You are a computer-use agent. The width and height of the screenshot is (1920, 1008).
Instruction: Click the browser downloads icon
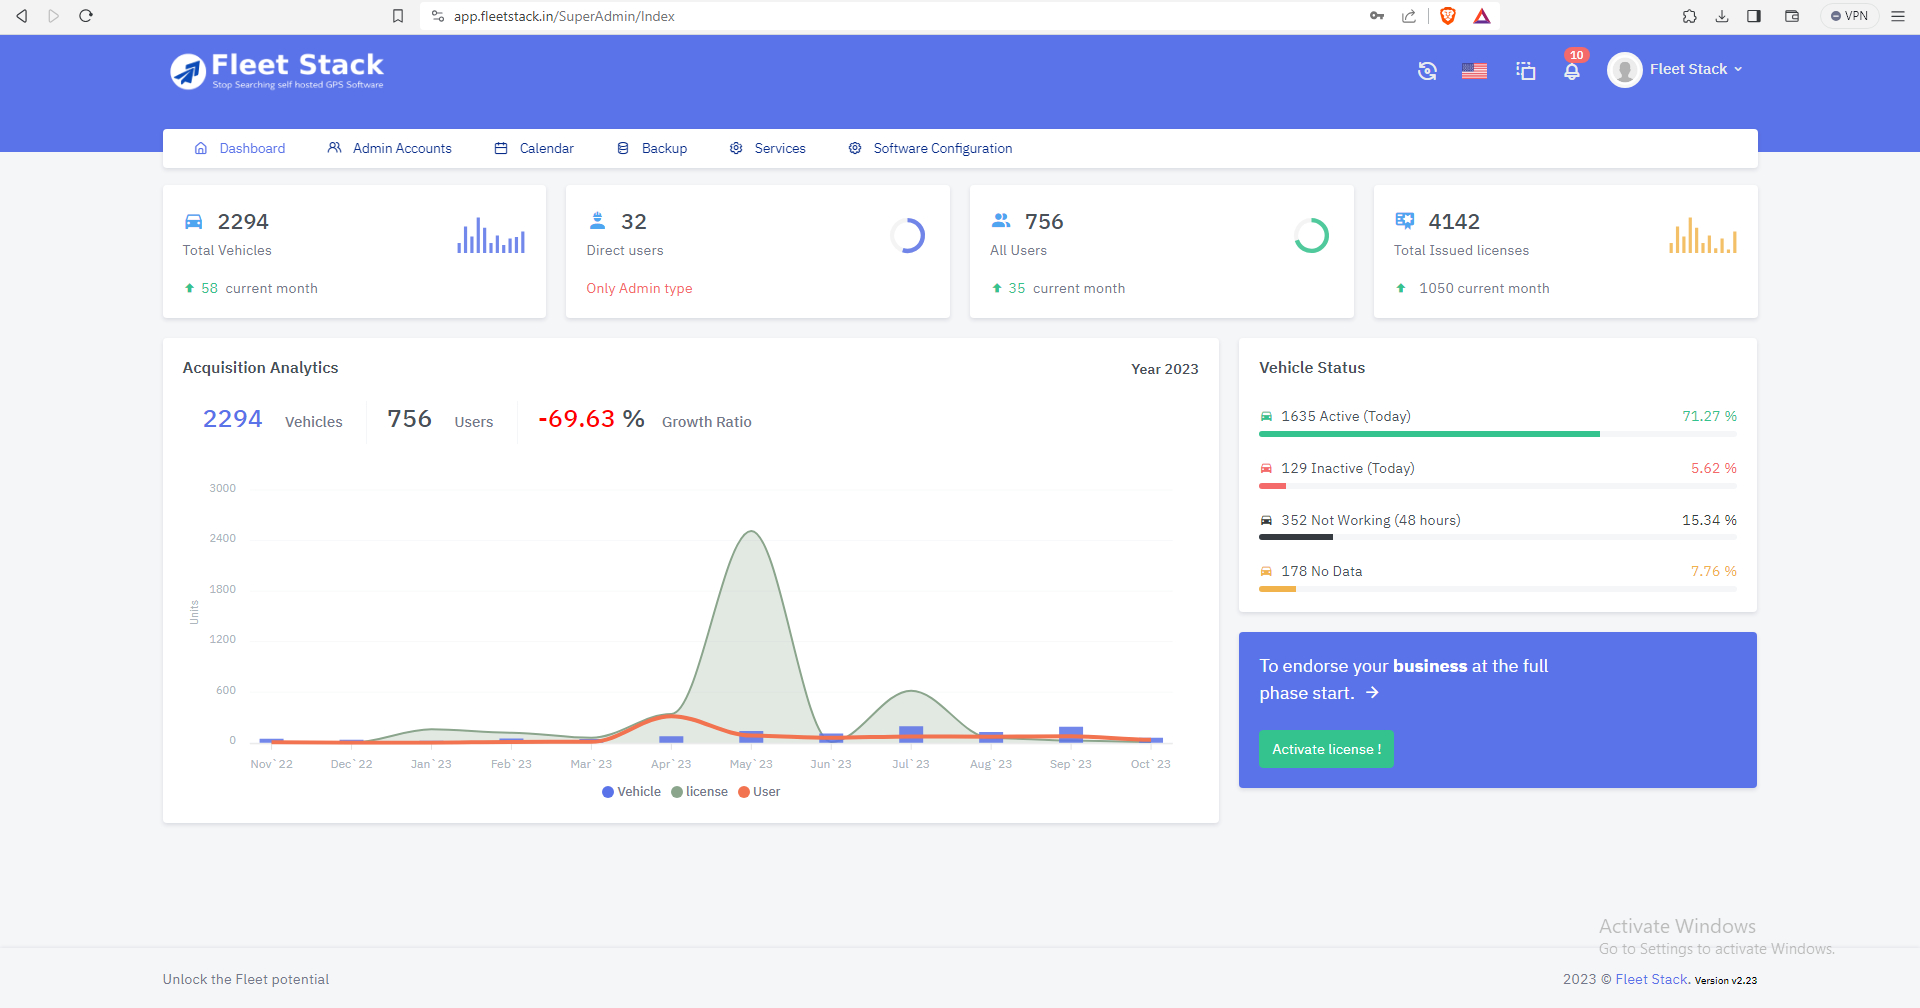tap(1722, 16)
